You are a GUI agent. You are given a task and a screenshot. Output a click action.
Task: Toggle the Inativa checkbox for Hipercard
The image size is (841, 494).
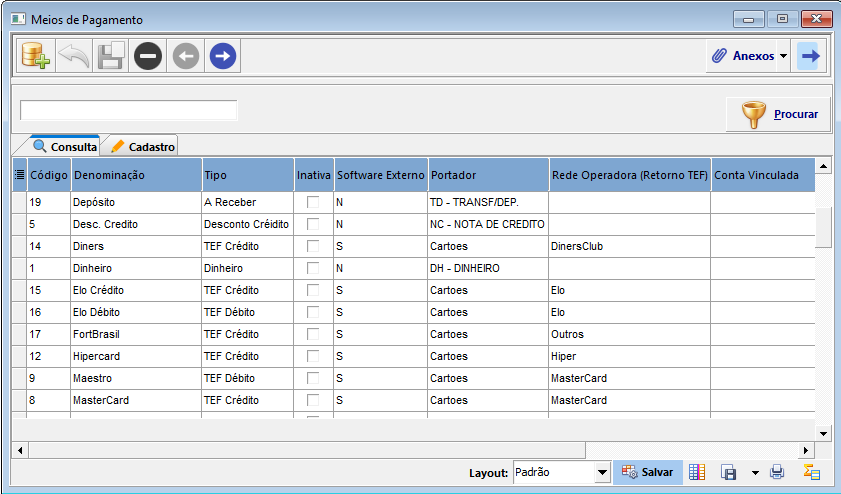point(313,356)
